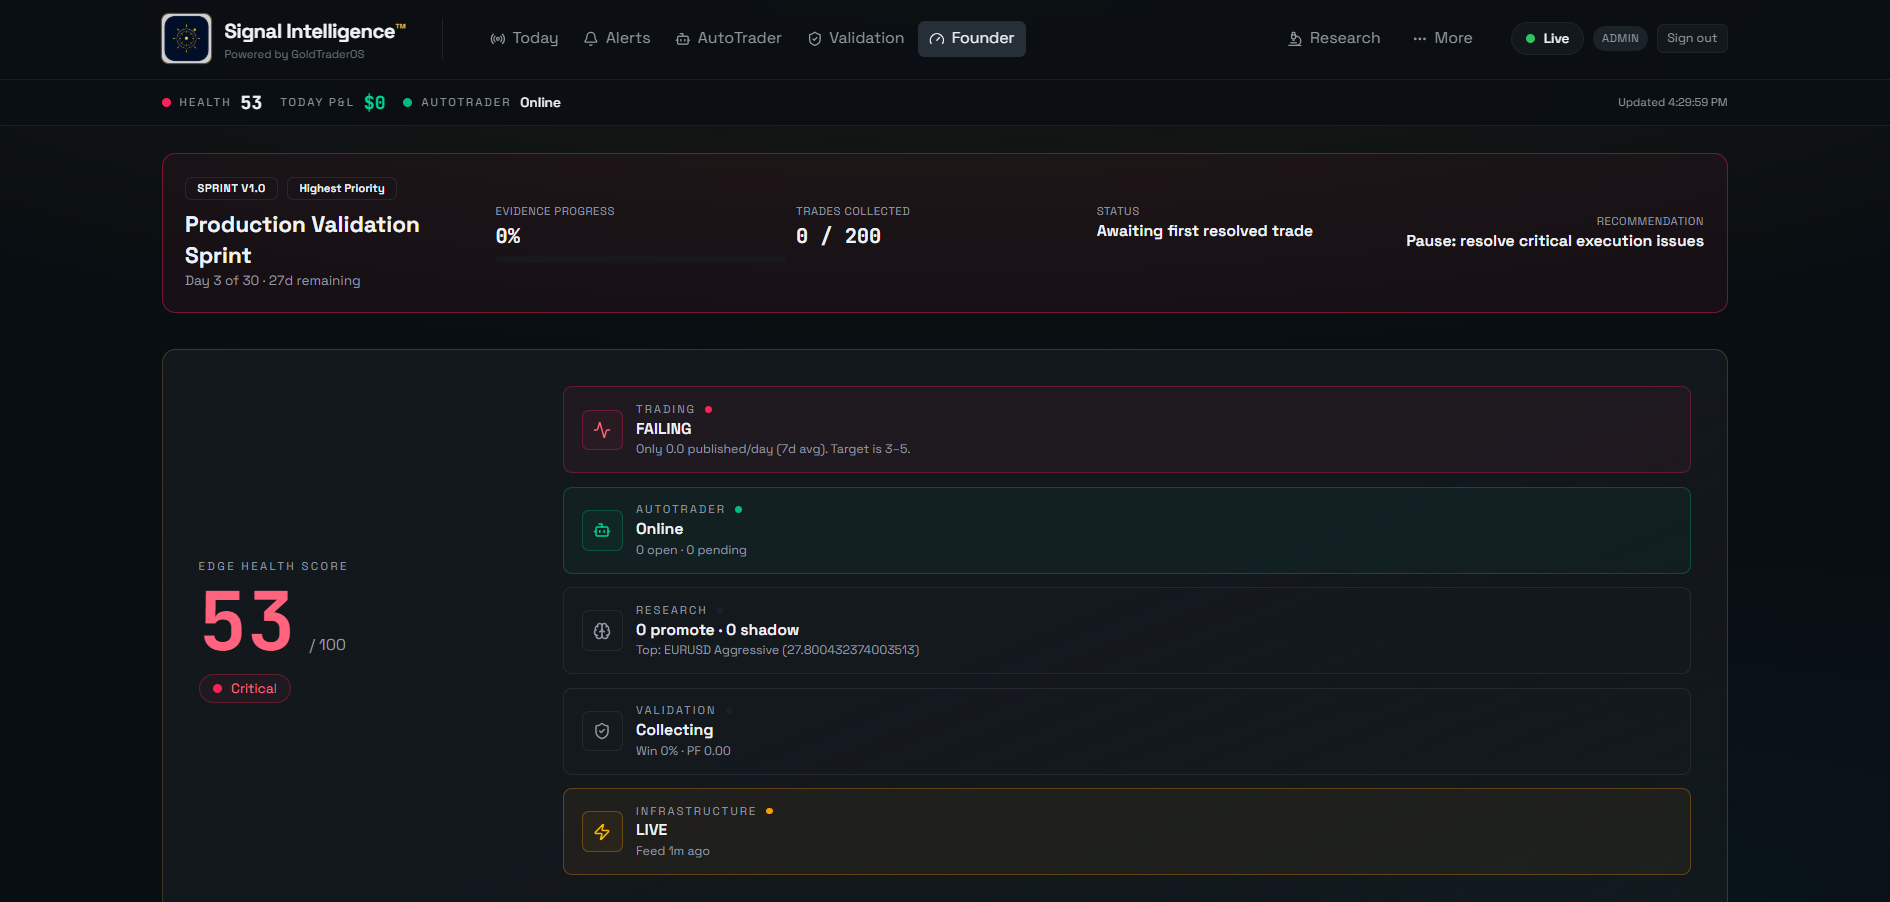Viewport: 1890px width, 902px height.
Task: Open the Today tab
Action: tap(524, 38)
